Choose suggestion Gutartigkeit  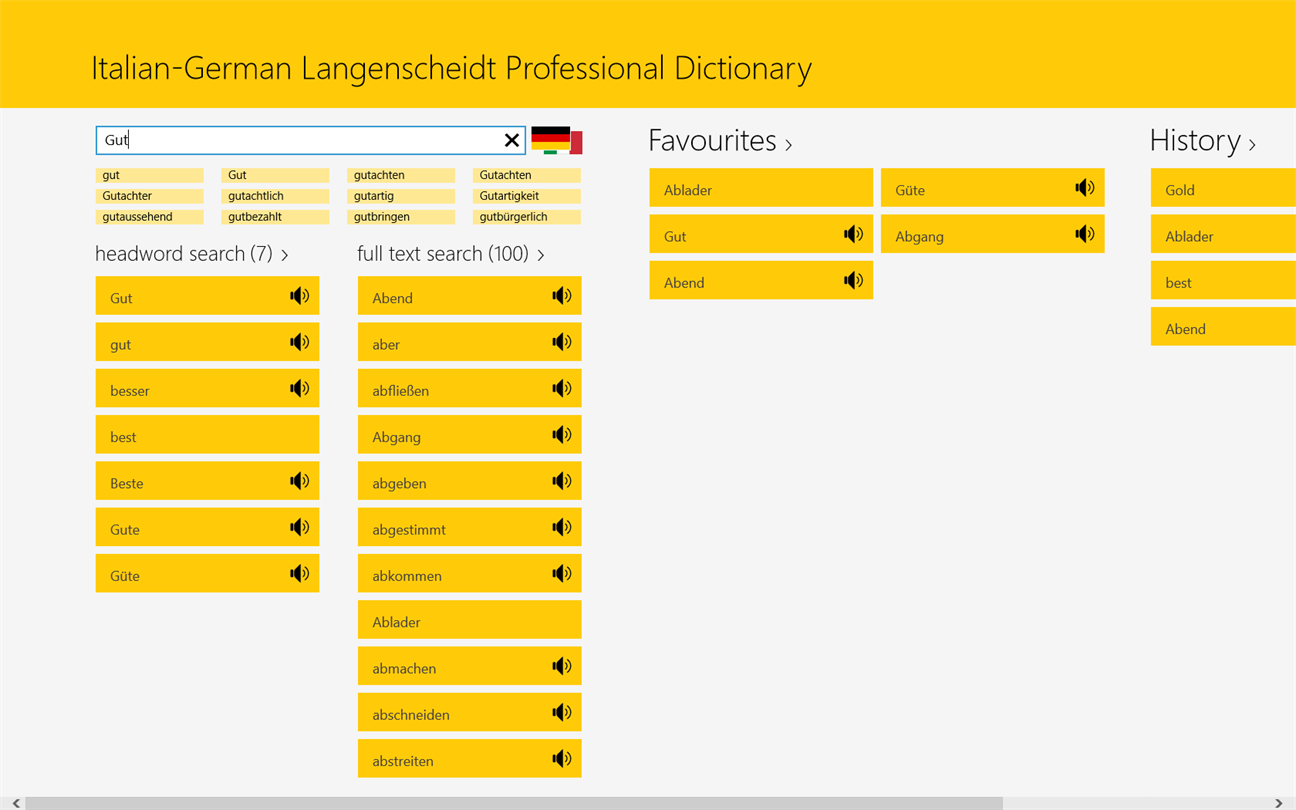click(x=527, y=196)
